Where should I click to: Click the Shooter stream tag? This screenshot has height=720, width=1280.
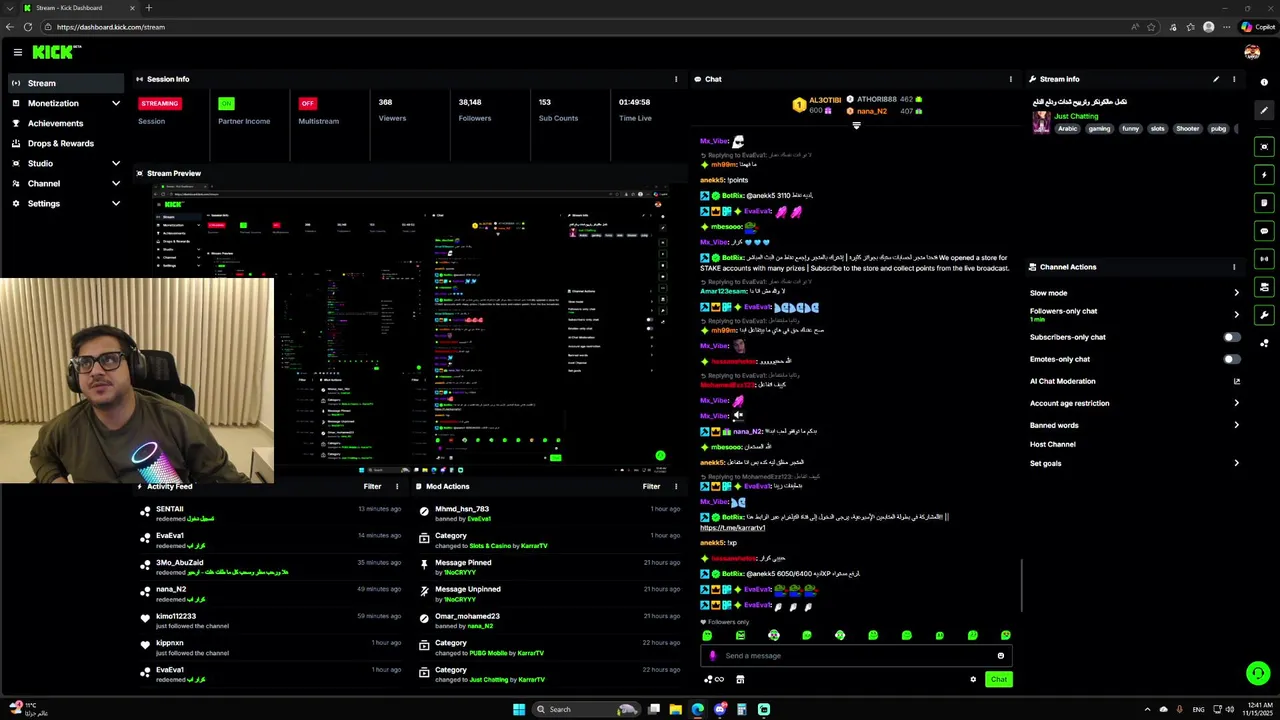click(x=1187, y=129)
